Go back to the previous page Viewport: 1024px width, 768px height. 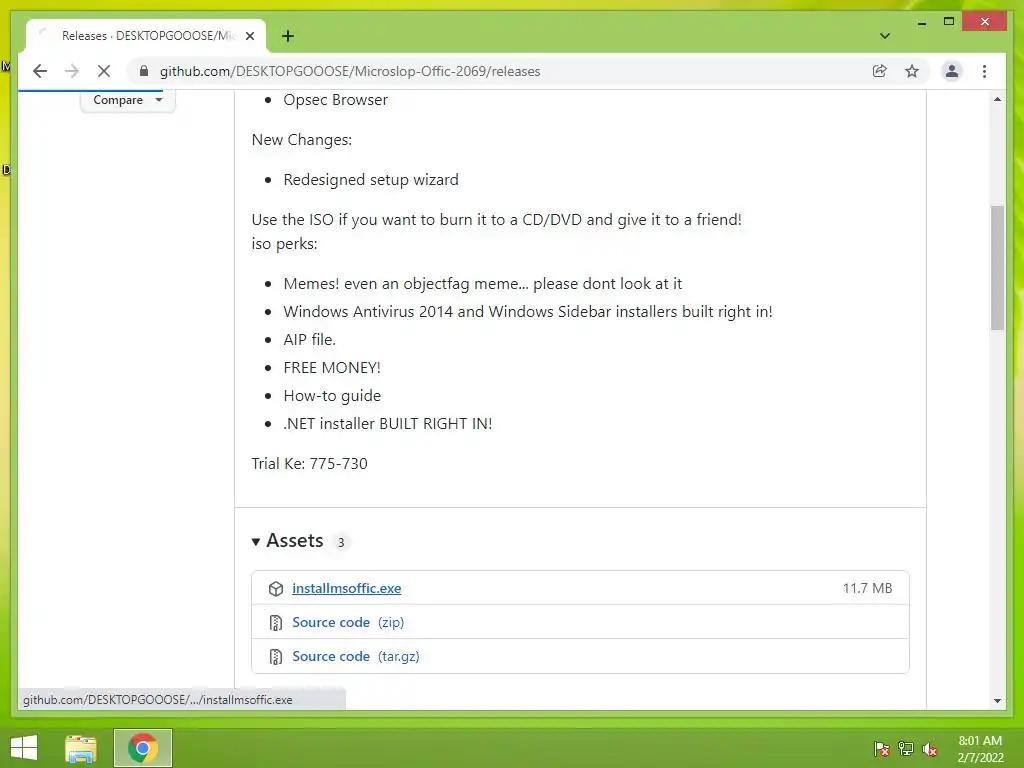(x=40, y=71)
